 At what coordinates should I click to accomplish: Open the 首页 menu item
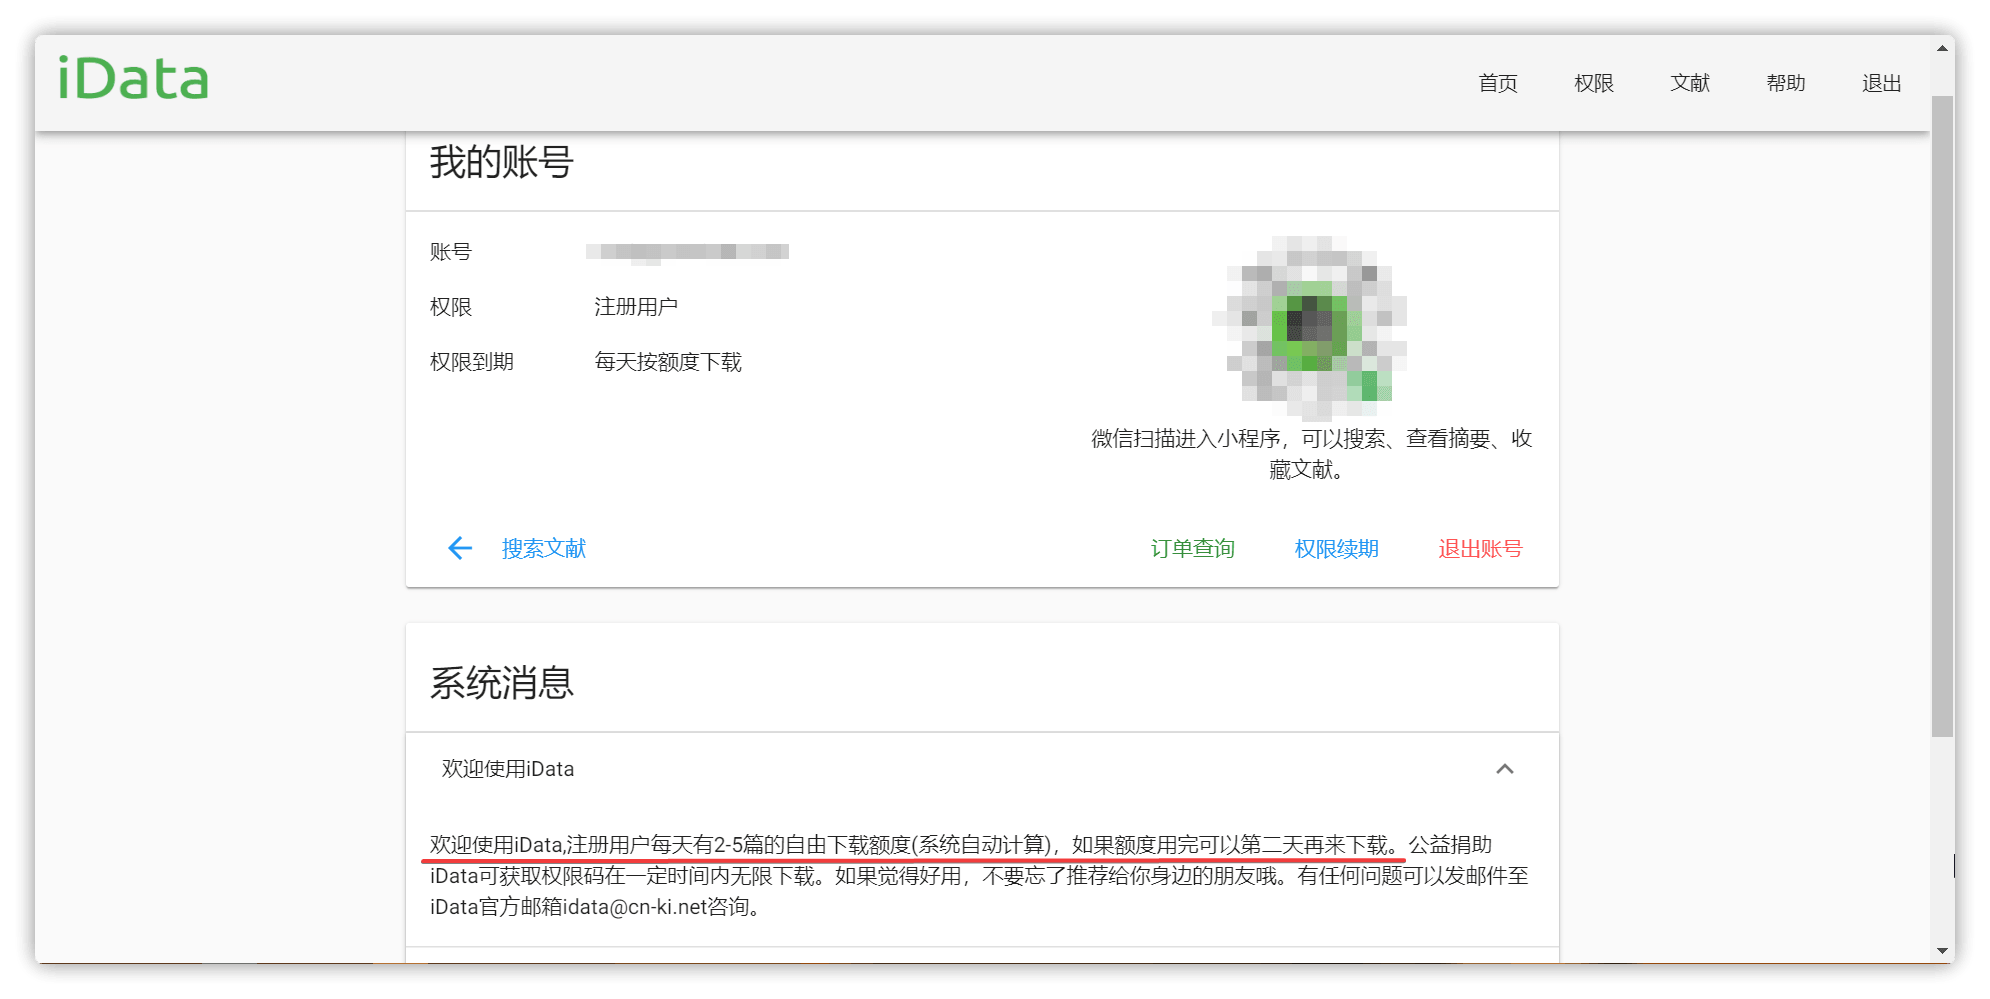(x=1497, y=83)
